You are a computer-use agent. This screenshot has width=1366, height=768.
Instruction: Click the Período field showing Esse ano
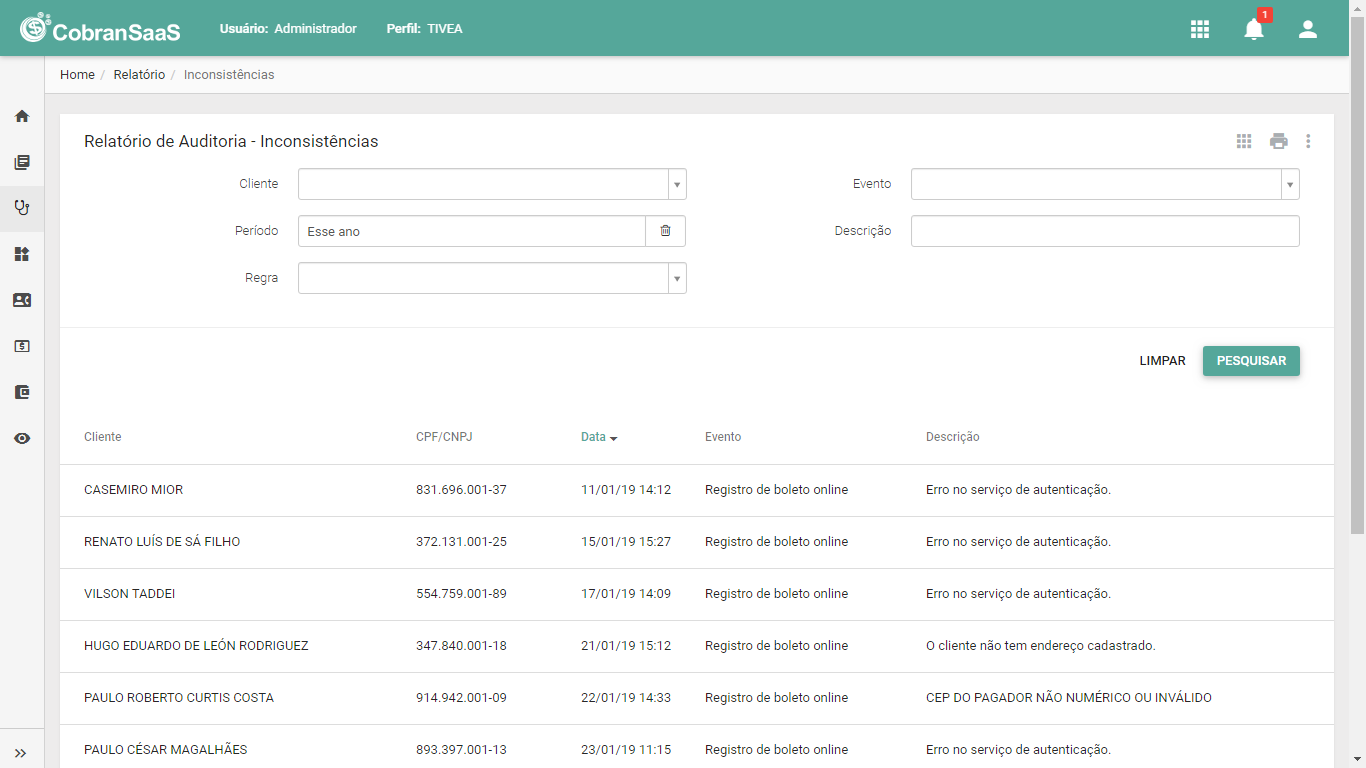coord(472,231)
